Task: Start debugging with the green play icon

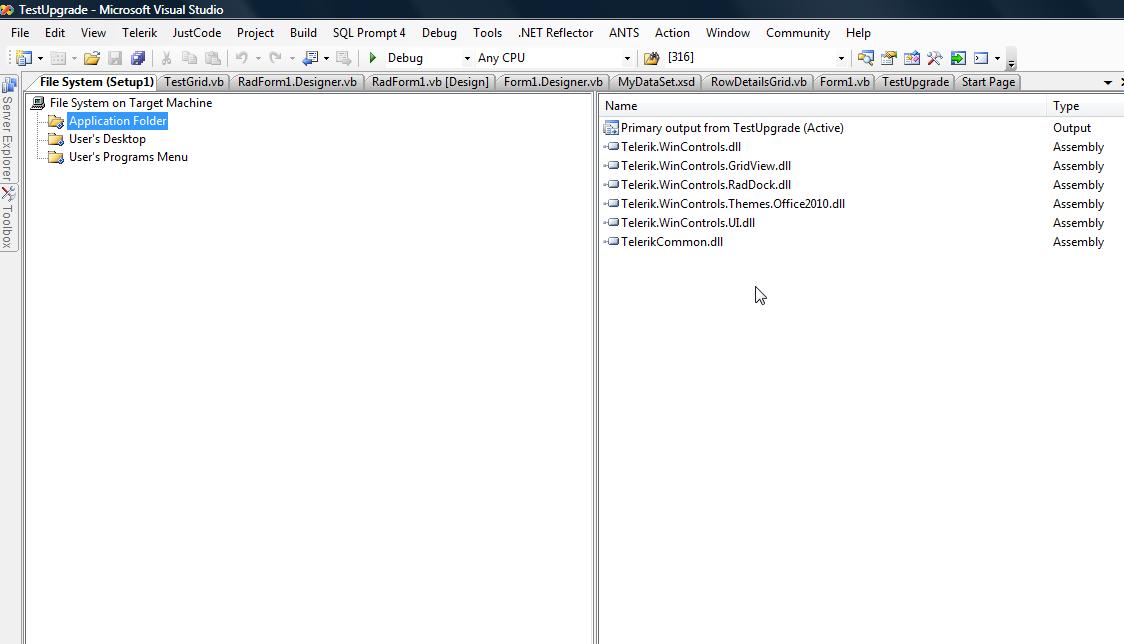Action: [373, 58]
